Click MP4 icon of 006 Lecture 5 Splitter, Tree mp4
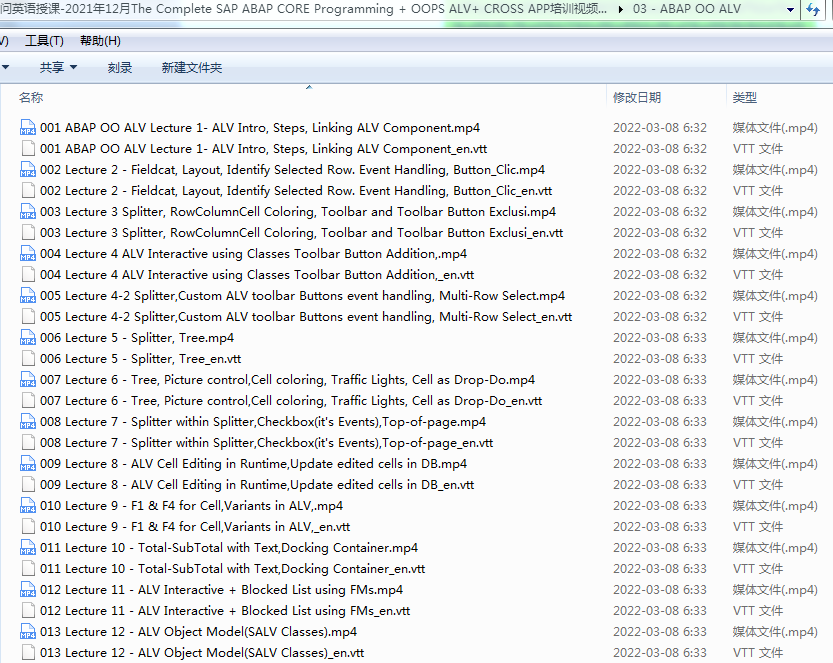Screen dimensions: 833x663 point(28,337)
